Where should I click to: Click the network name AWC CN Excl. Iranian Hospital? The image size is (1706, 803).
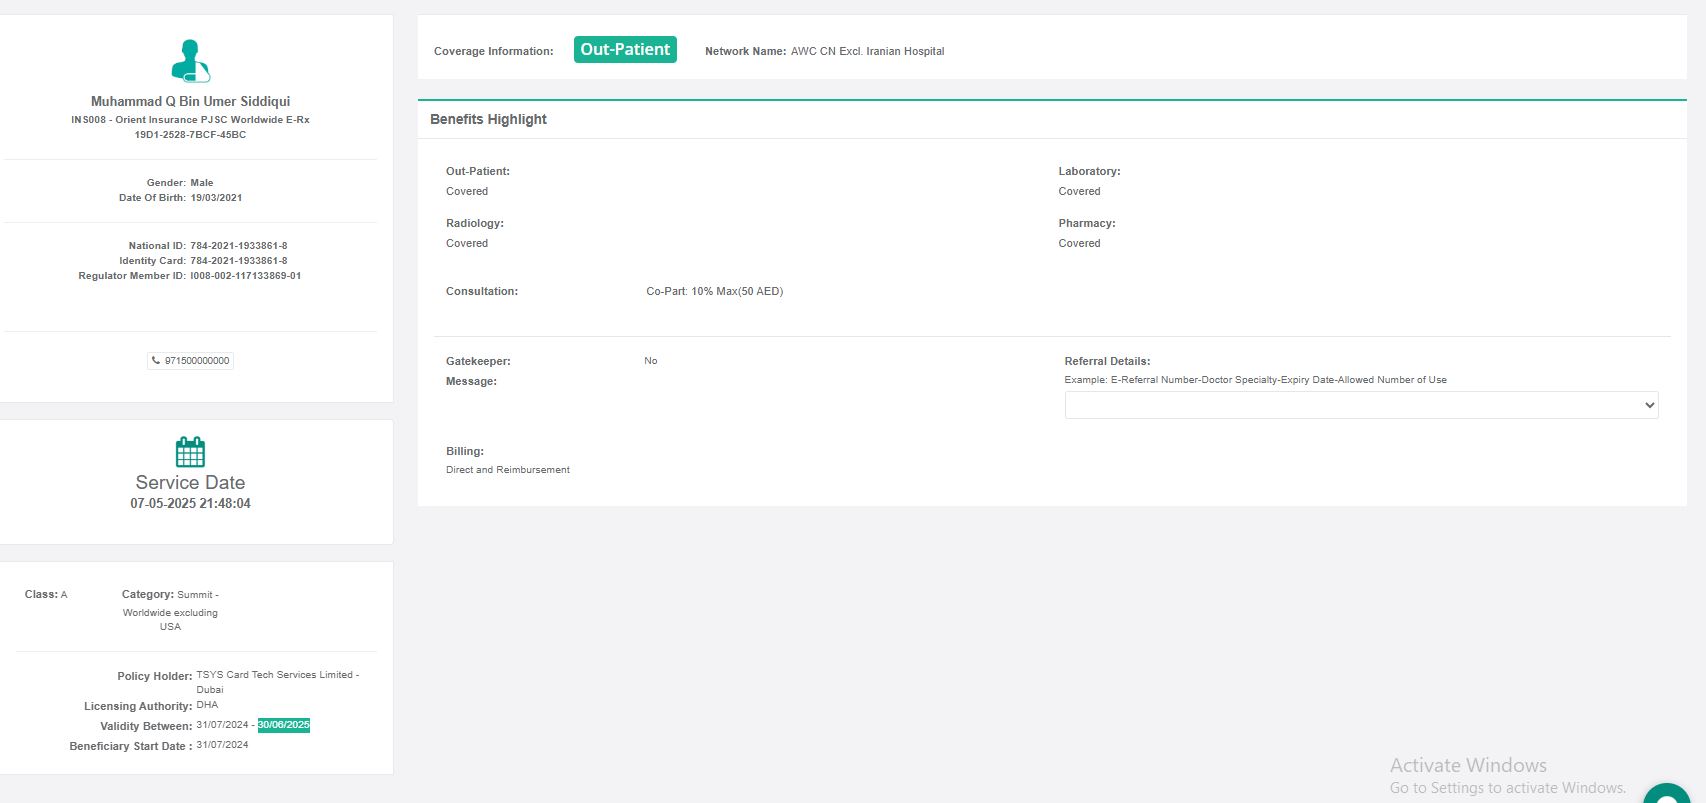867,51
